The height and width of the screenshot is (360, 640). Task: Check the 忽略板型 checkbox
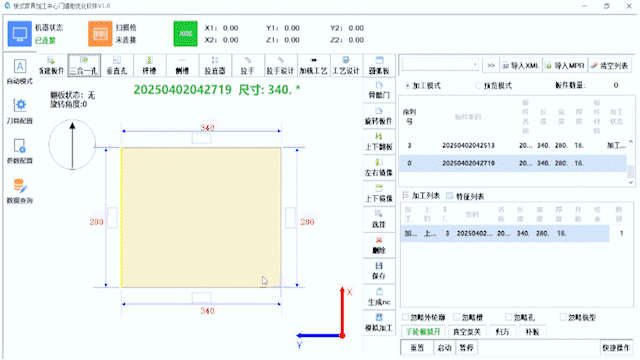coord(563,317)
